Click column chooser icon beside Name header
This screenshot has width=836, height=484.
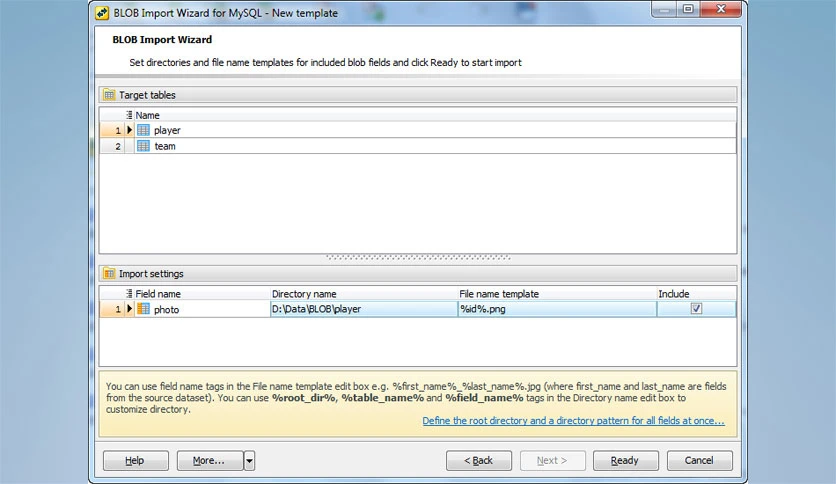tap(129, 115)
